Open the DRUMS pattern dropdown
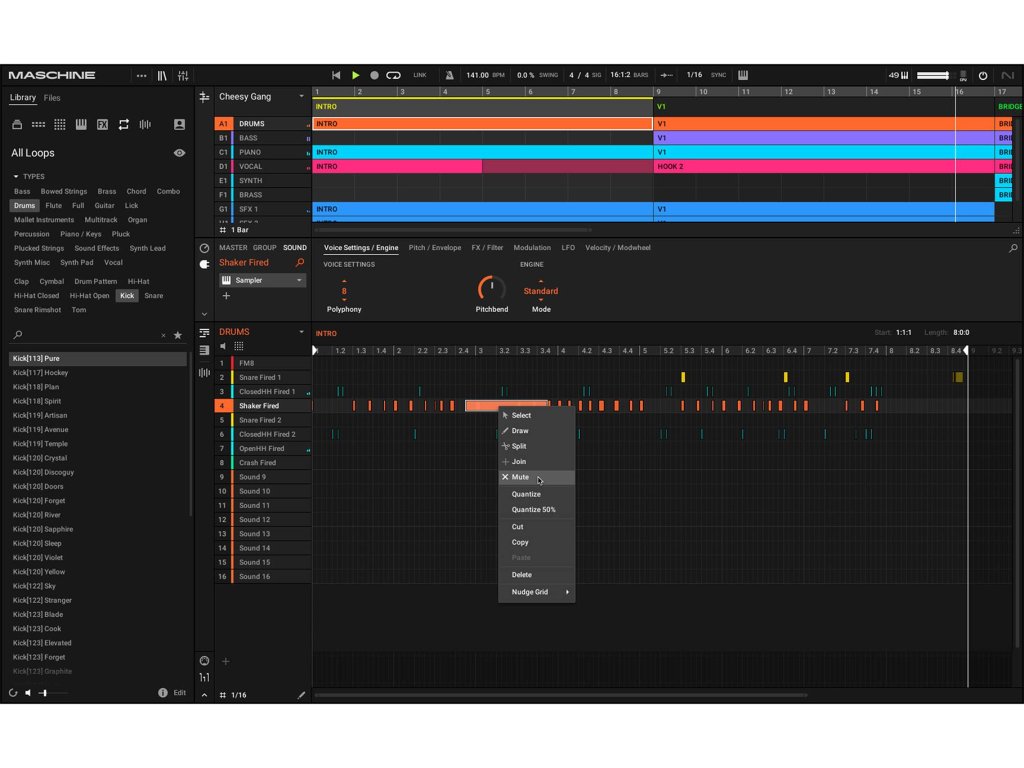Viewport: 1024px width, 768px height. (x=301, y=332)
